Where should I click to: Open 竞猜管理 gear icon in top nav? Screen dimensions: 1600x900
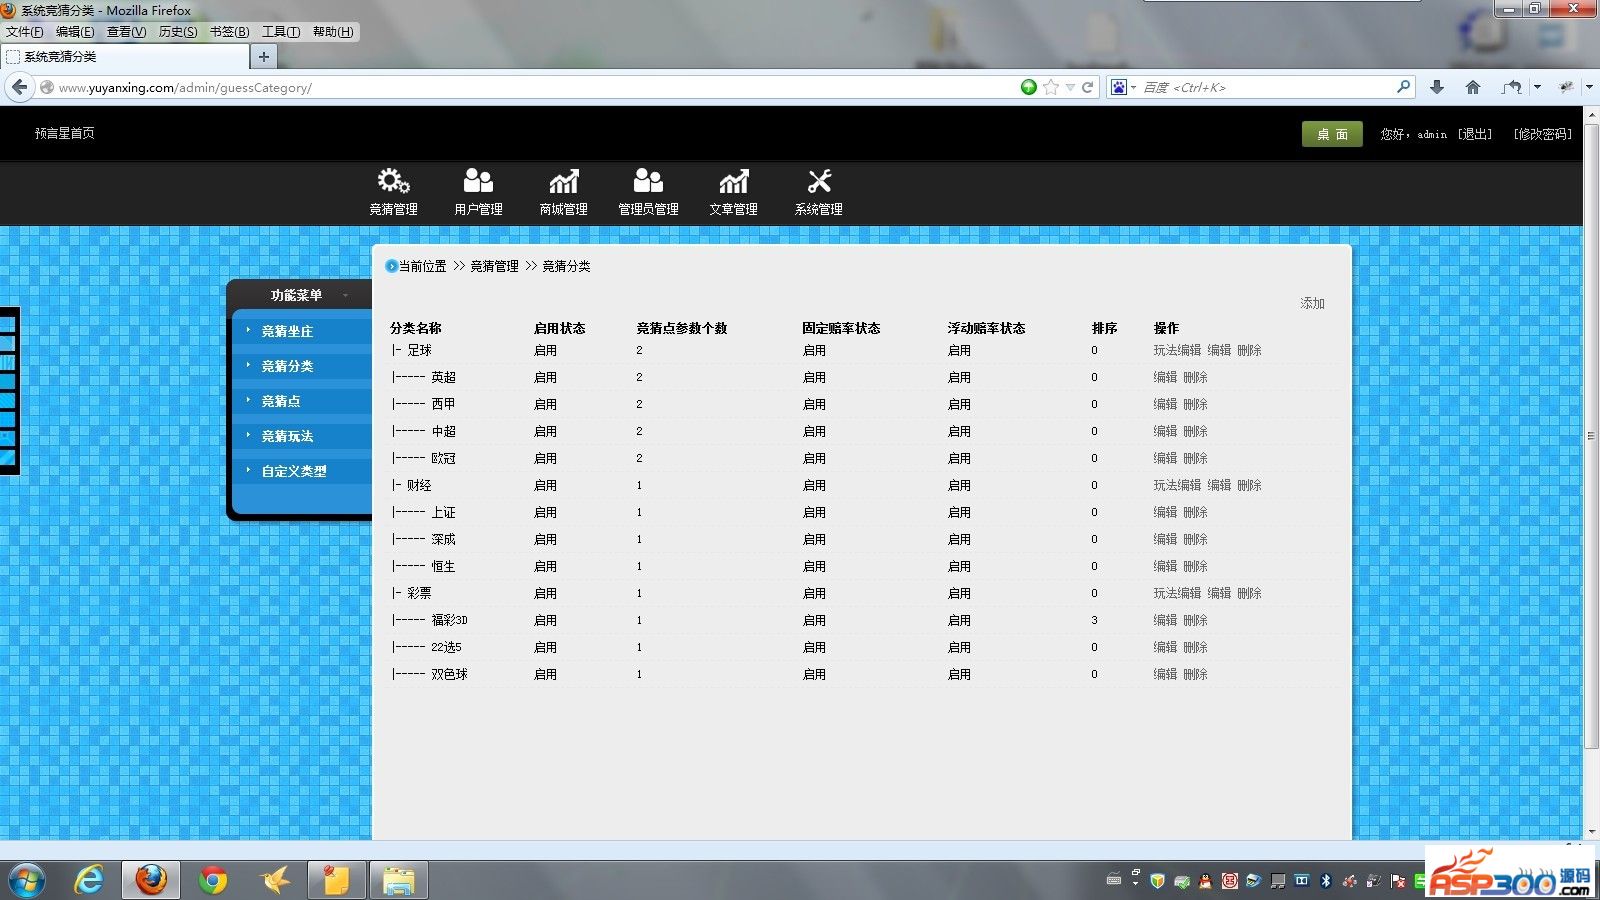[x=393, y=181]
